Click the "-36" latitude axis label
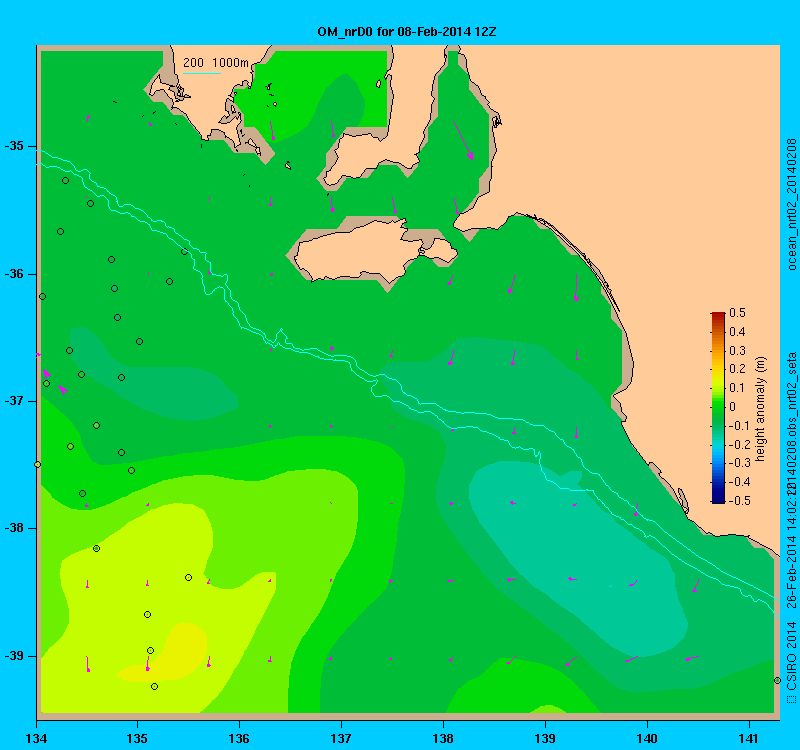 point(14,274)
